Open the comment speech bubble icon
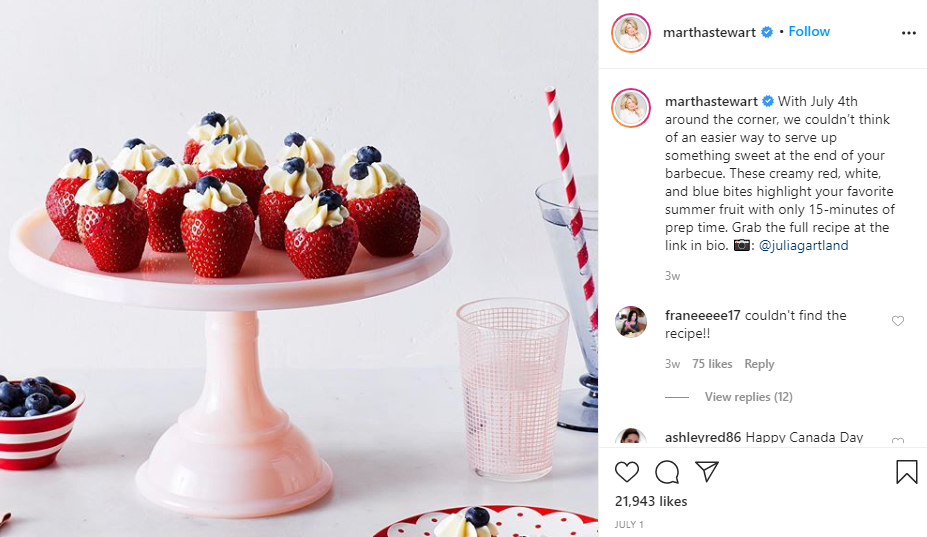 667,472
